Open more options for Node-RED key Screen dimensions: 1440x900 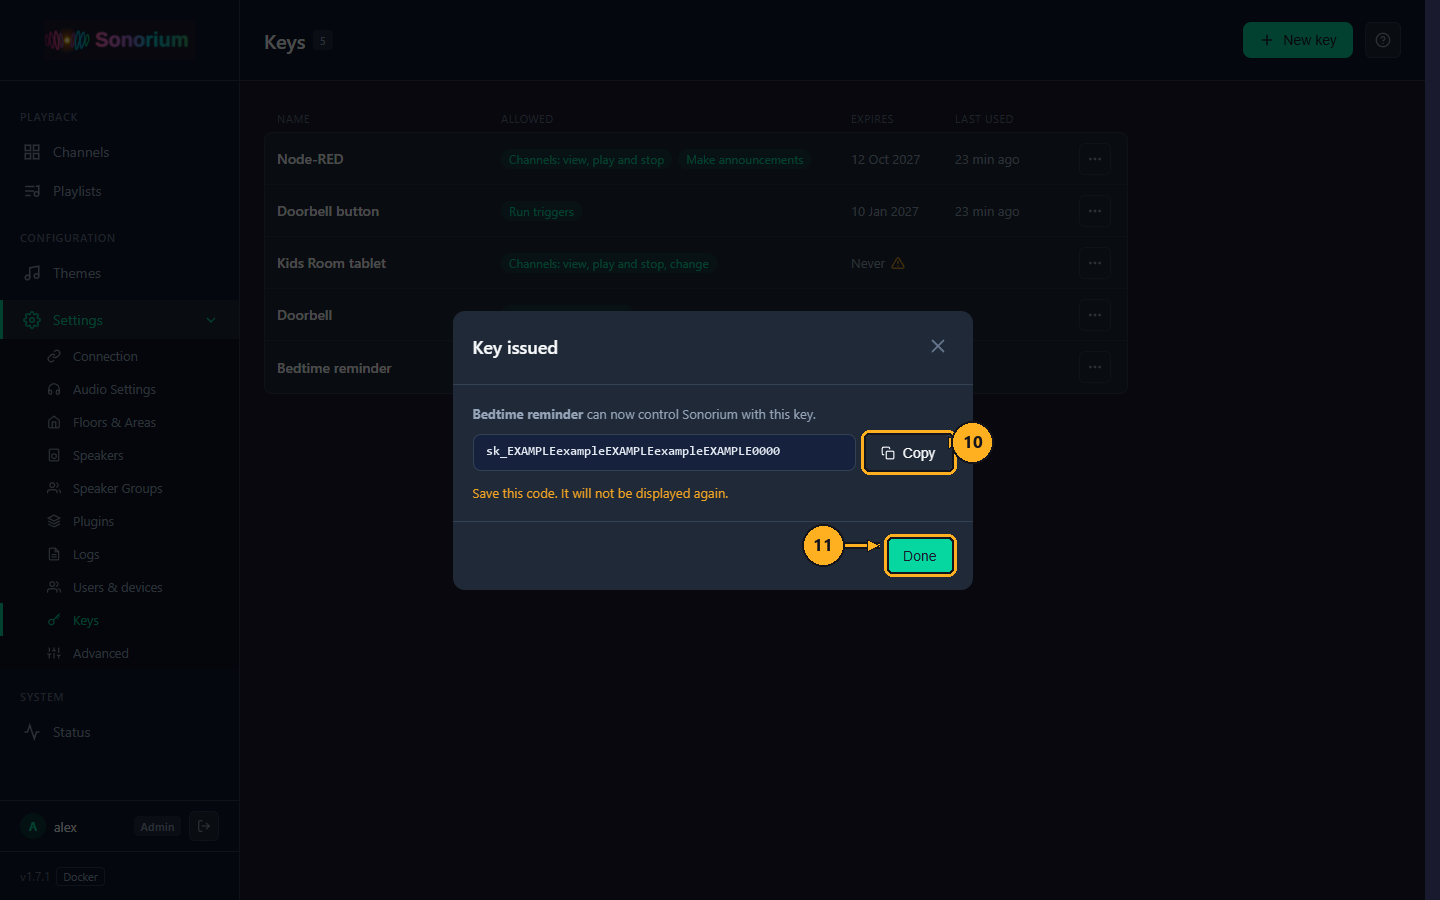pyautogui.click(x=1095, y=159)
